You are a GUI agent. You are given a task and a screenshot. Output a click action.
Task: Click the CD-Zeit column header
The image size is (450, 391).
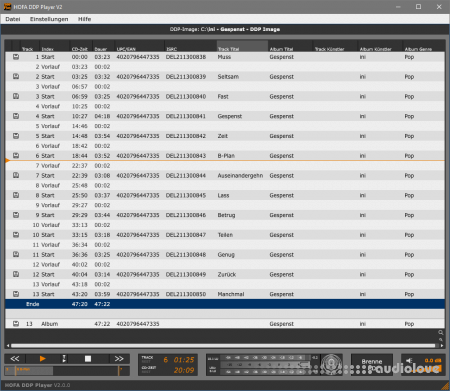(81, 46)
